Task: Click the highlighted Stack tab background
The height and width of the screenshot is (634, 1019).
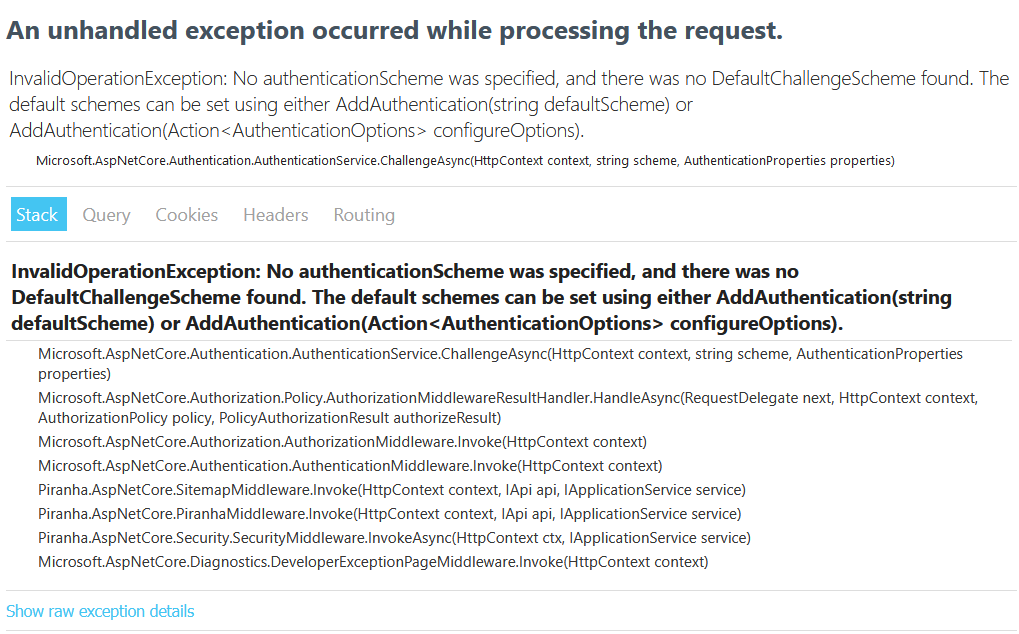Action: pyautogui.click(x=38, y=214)
